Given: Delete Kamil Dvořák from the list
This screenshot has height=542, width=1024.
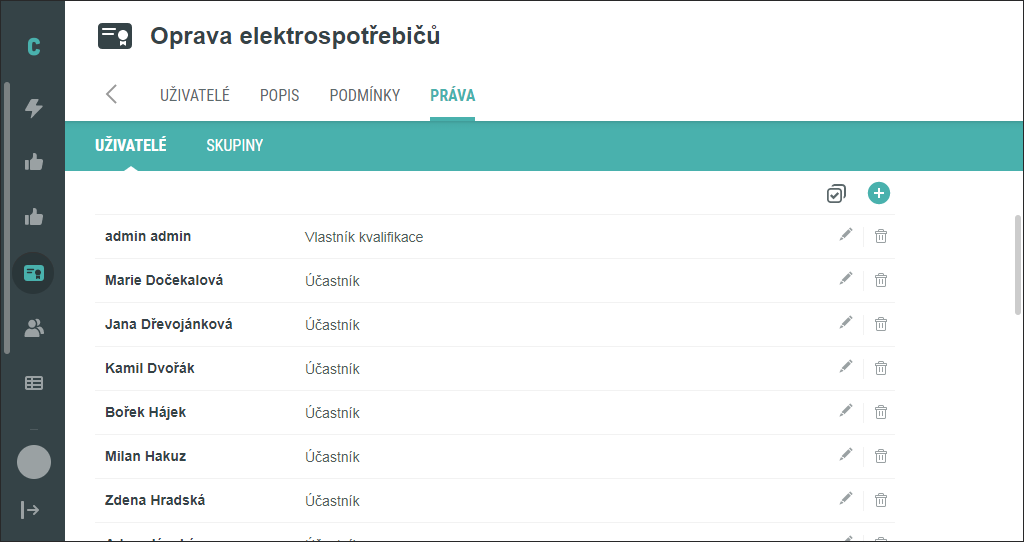Looking at the screenshot, I should click(881, 368).
